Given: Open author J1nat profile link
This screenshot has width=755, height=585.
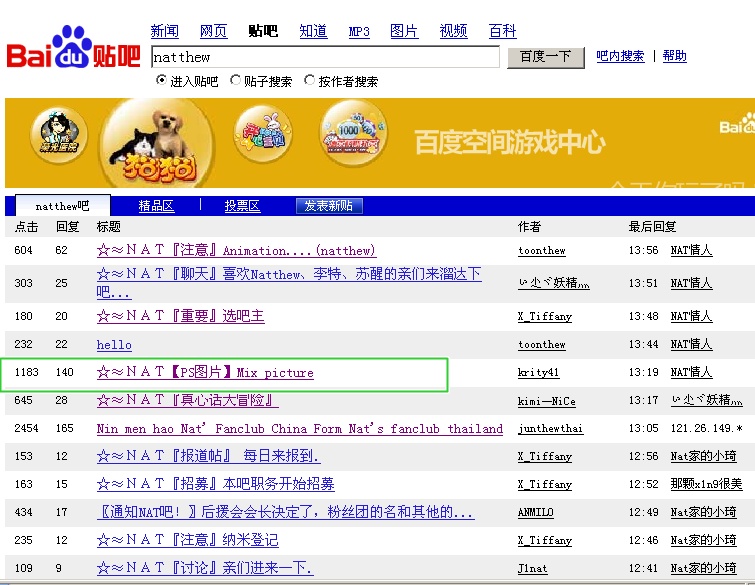Looking at the screenshot, I should tap(533, 568).
